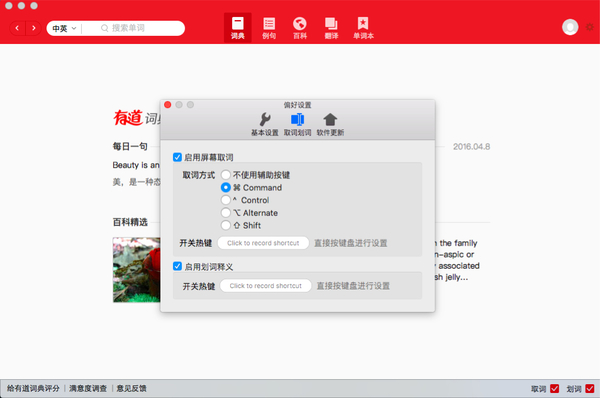Open the 百科 encyclopedia tab

300,28
